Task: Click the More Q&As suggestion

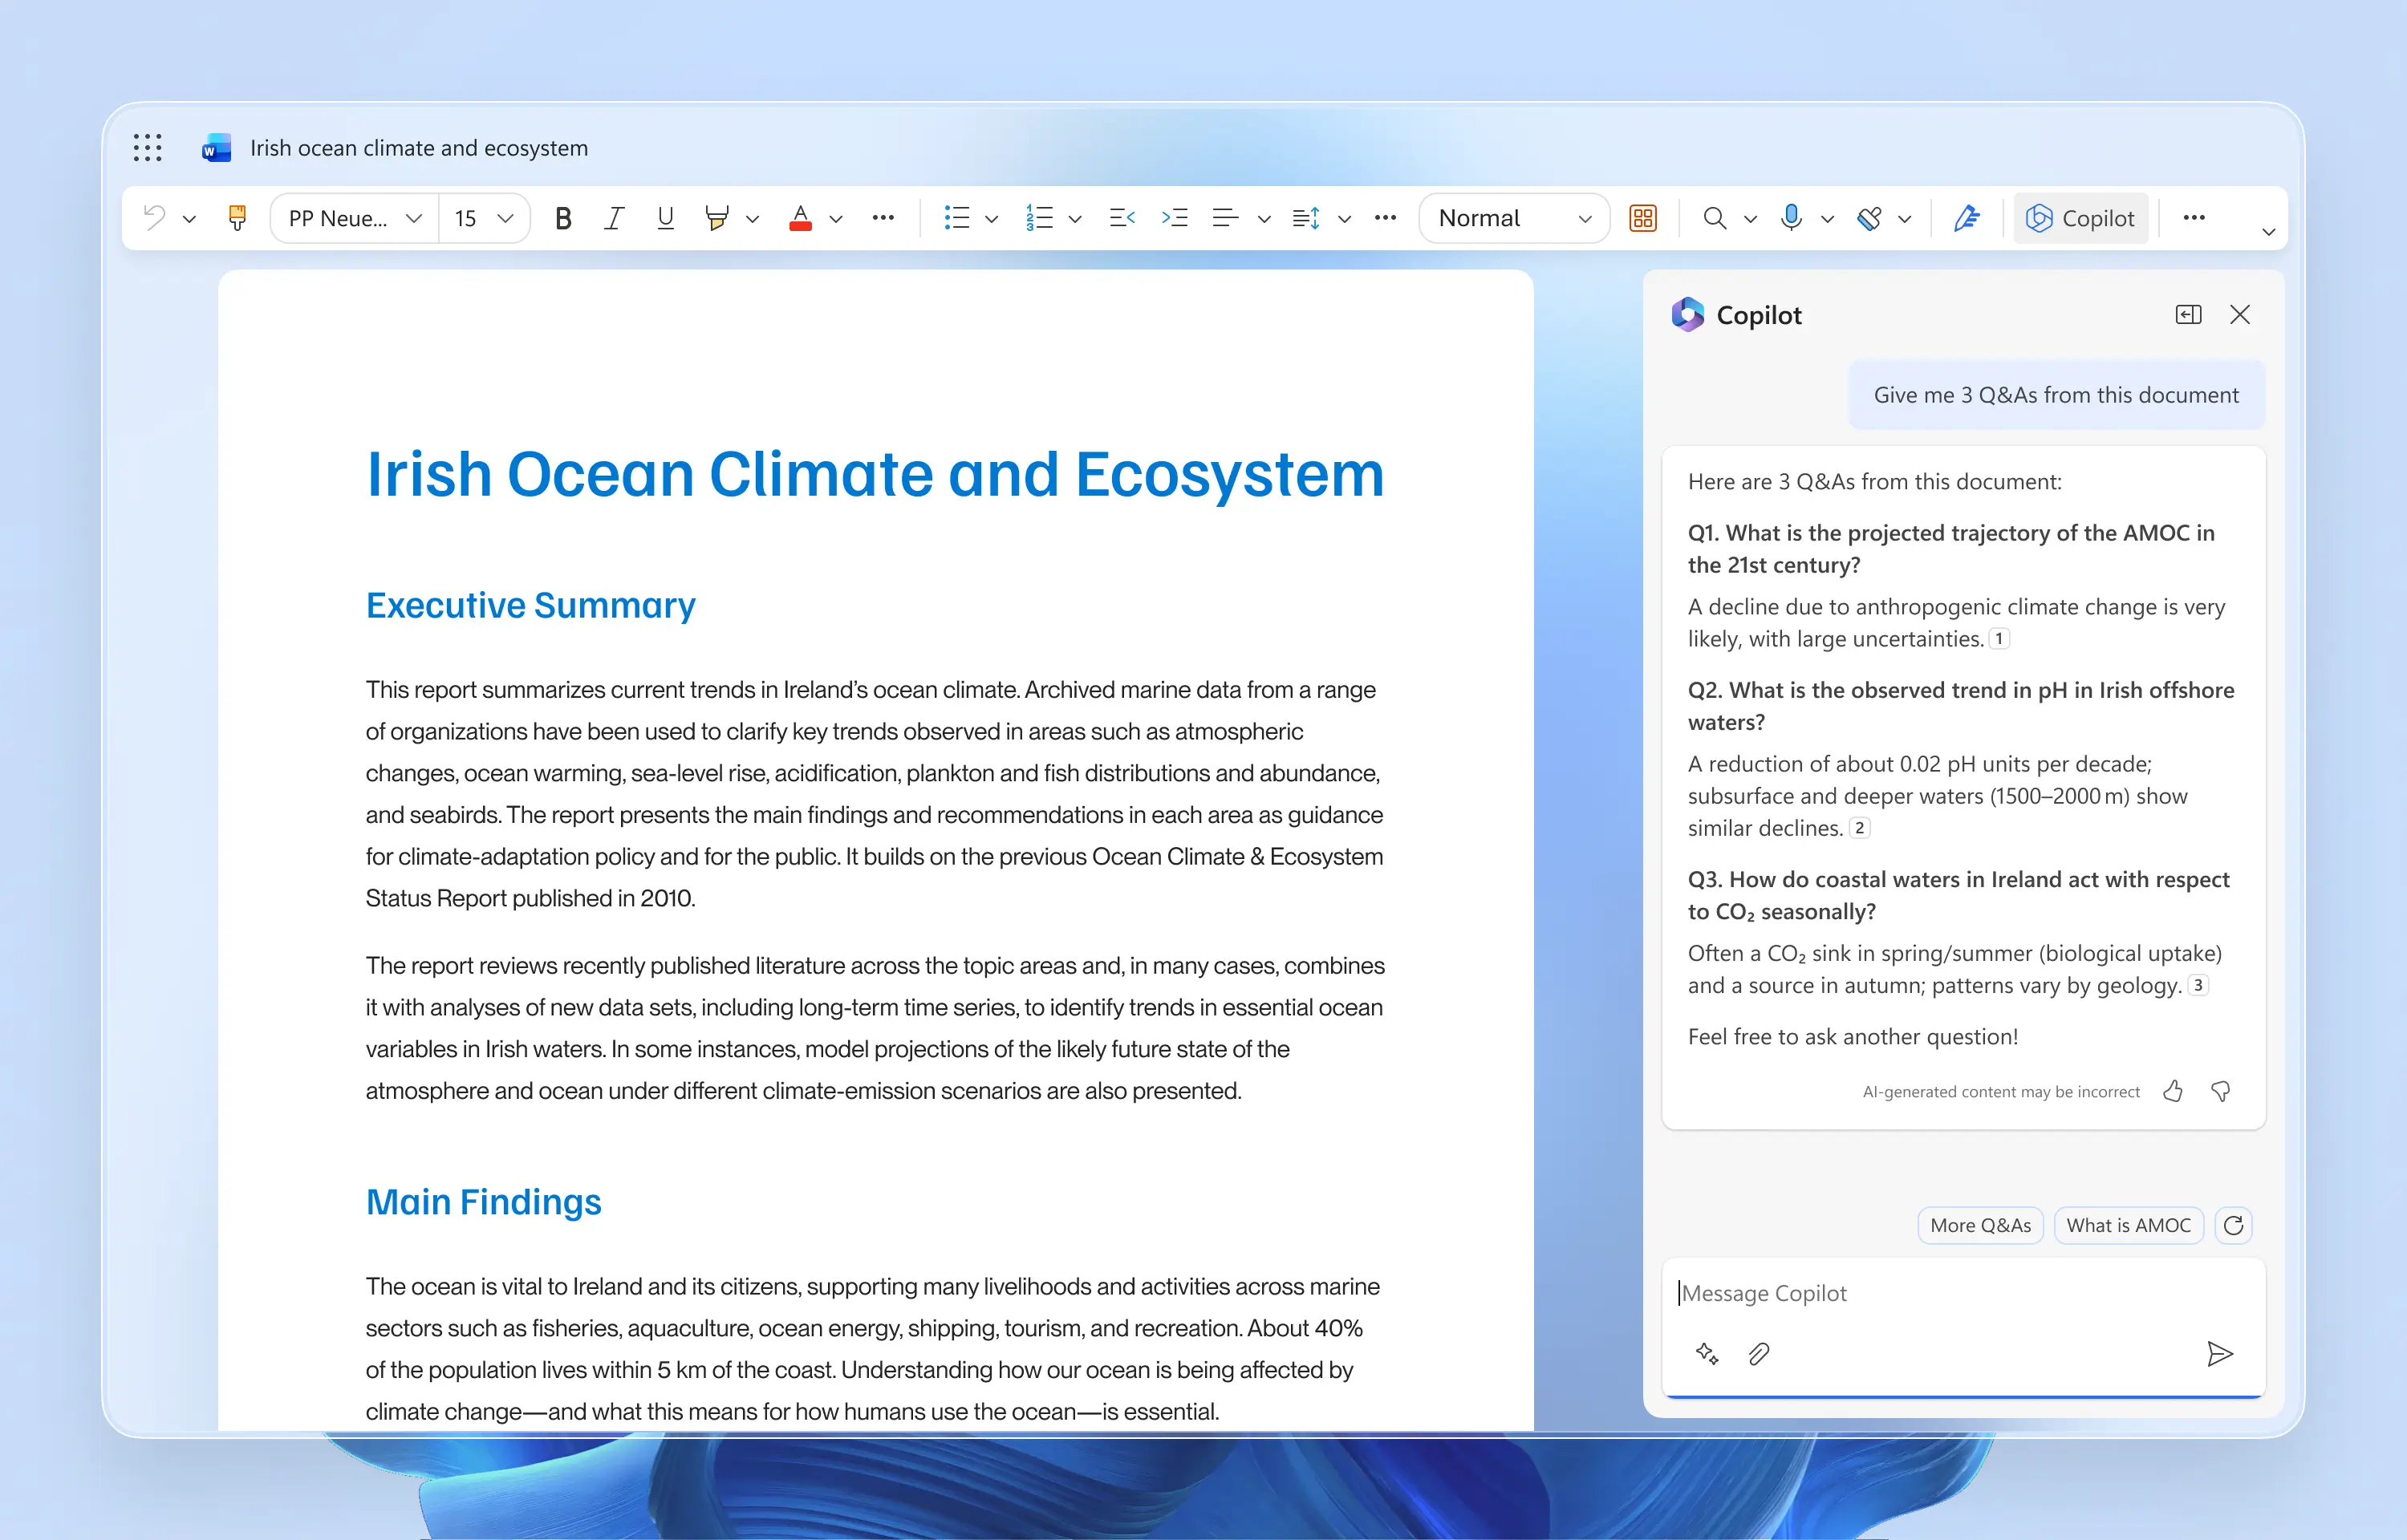Action: click(x=1979, y=1225)
